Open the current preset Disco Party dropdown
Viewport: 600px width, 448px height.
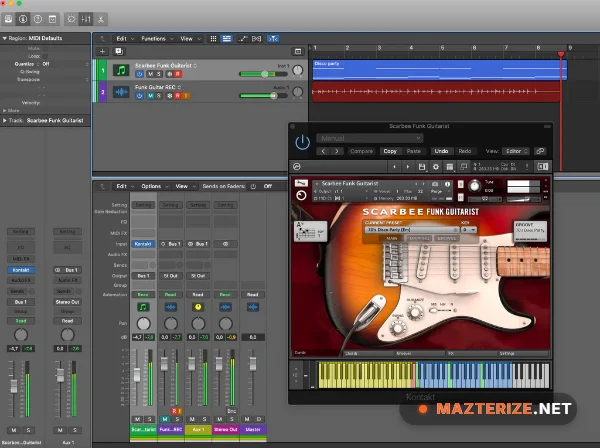pos(412,230)
